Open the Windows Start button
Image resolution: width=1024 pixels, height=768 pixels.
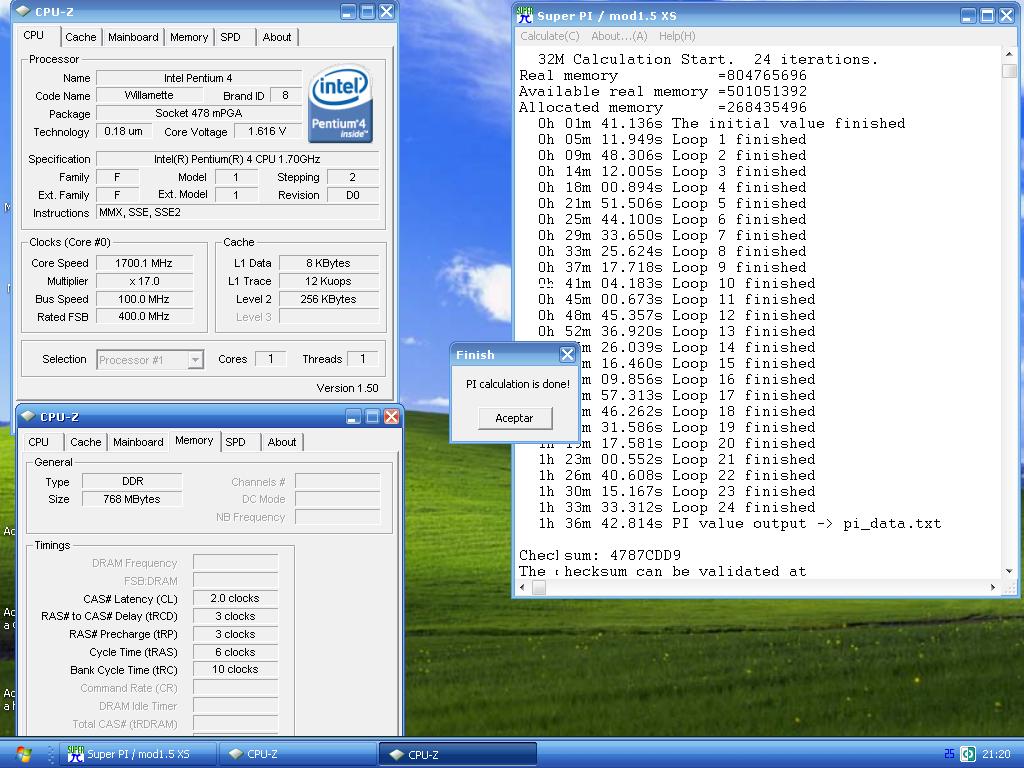point(22,754)
